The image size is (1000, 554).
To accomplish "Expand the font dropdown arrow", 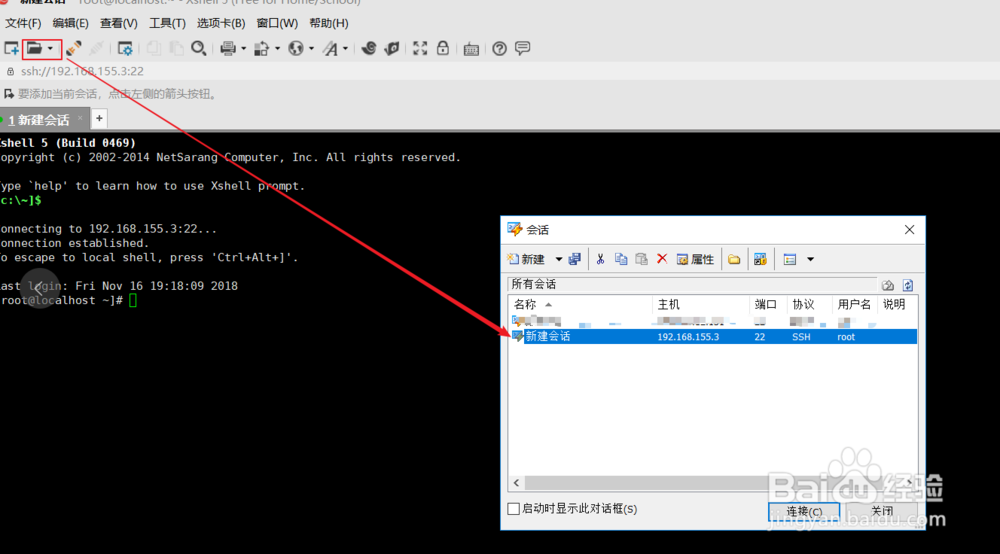I will 346,48.
